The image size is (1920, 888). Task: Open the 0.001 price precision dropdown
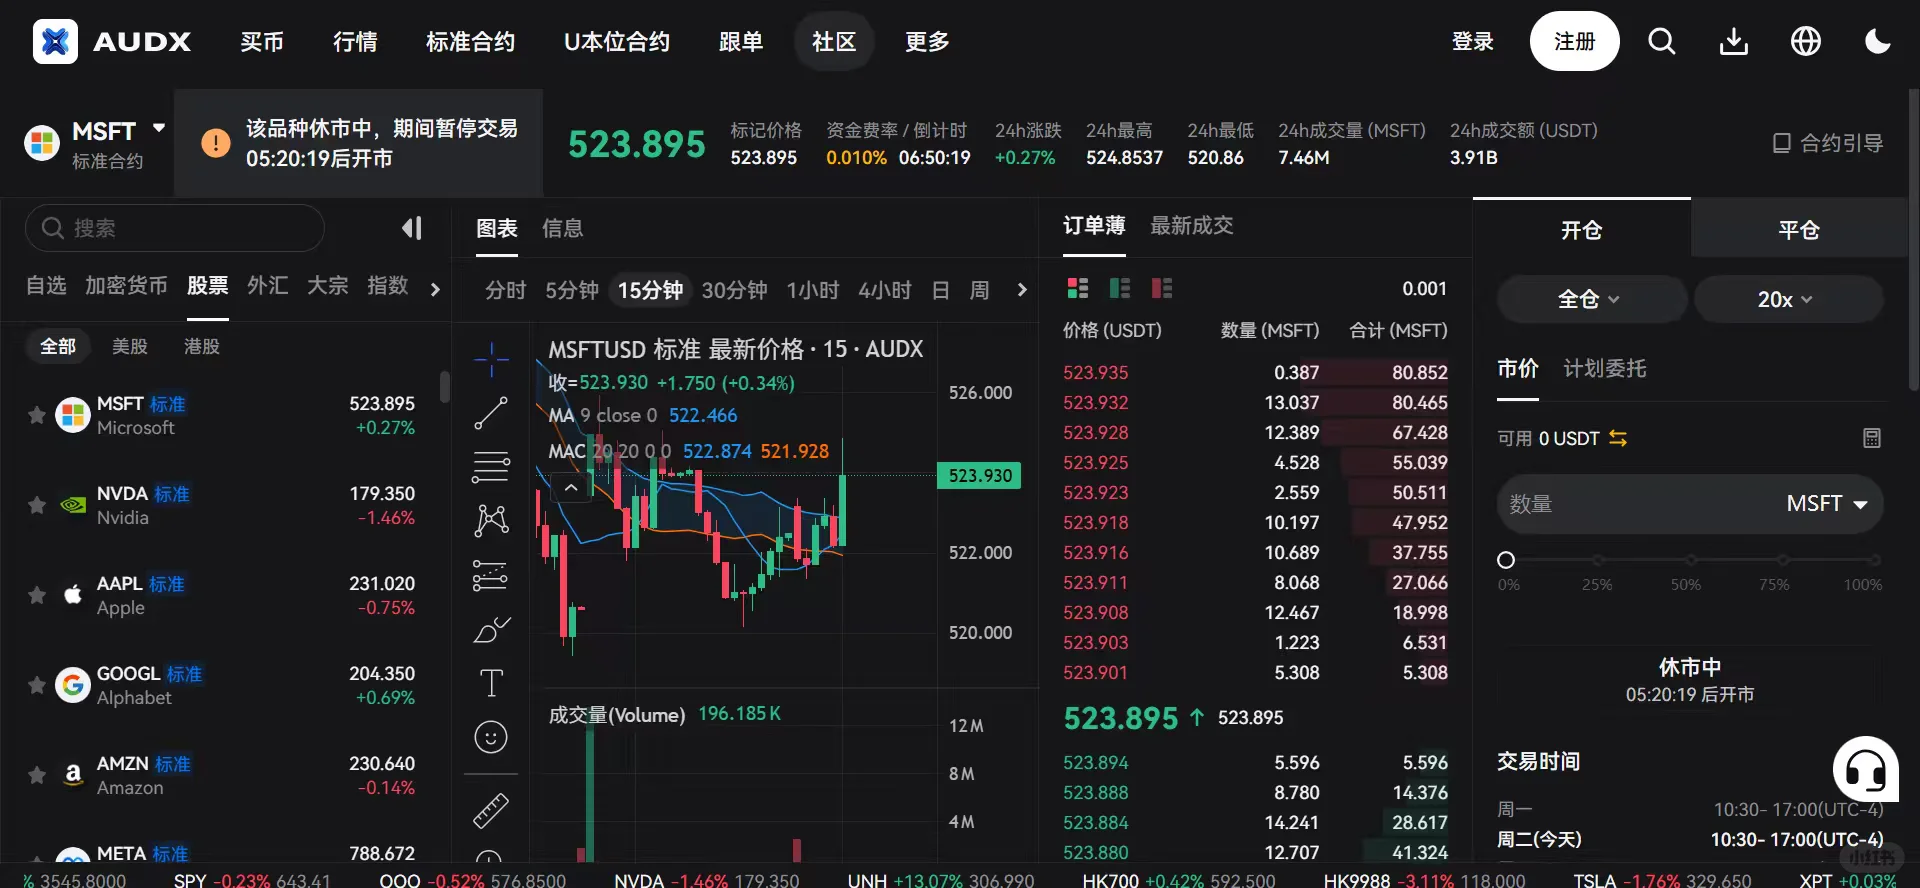point(1424,288)
